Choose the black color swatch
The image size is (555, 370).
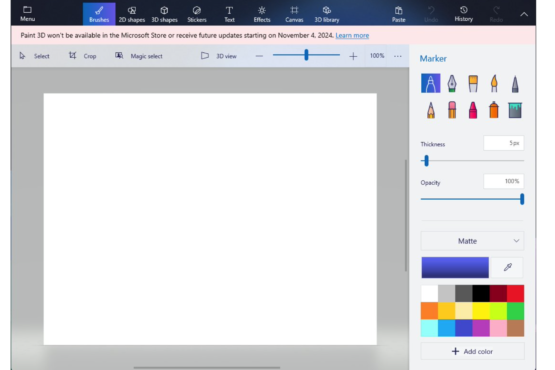click(481, 294)
